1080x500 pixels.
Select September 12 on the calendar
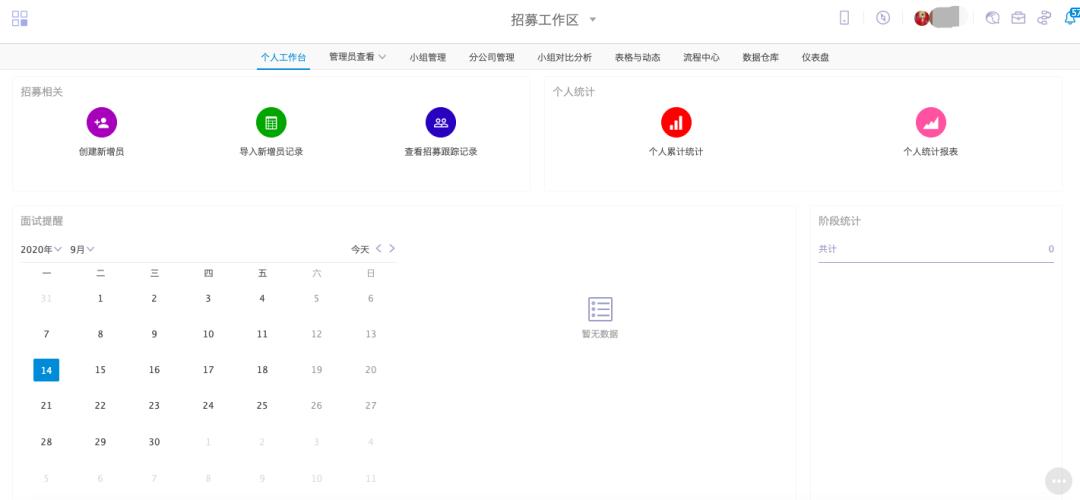316,334
